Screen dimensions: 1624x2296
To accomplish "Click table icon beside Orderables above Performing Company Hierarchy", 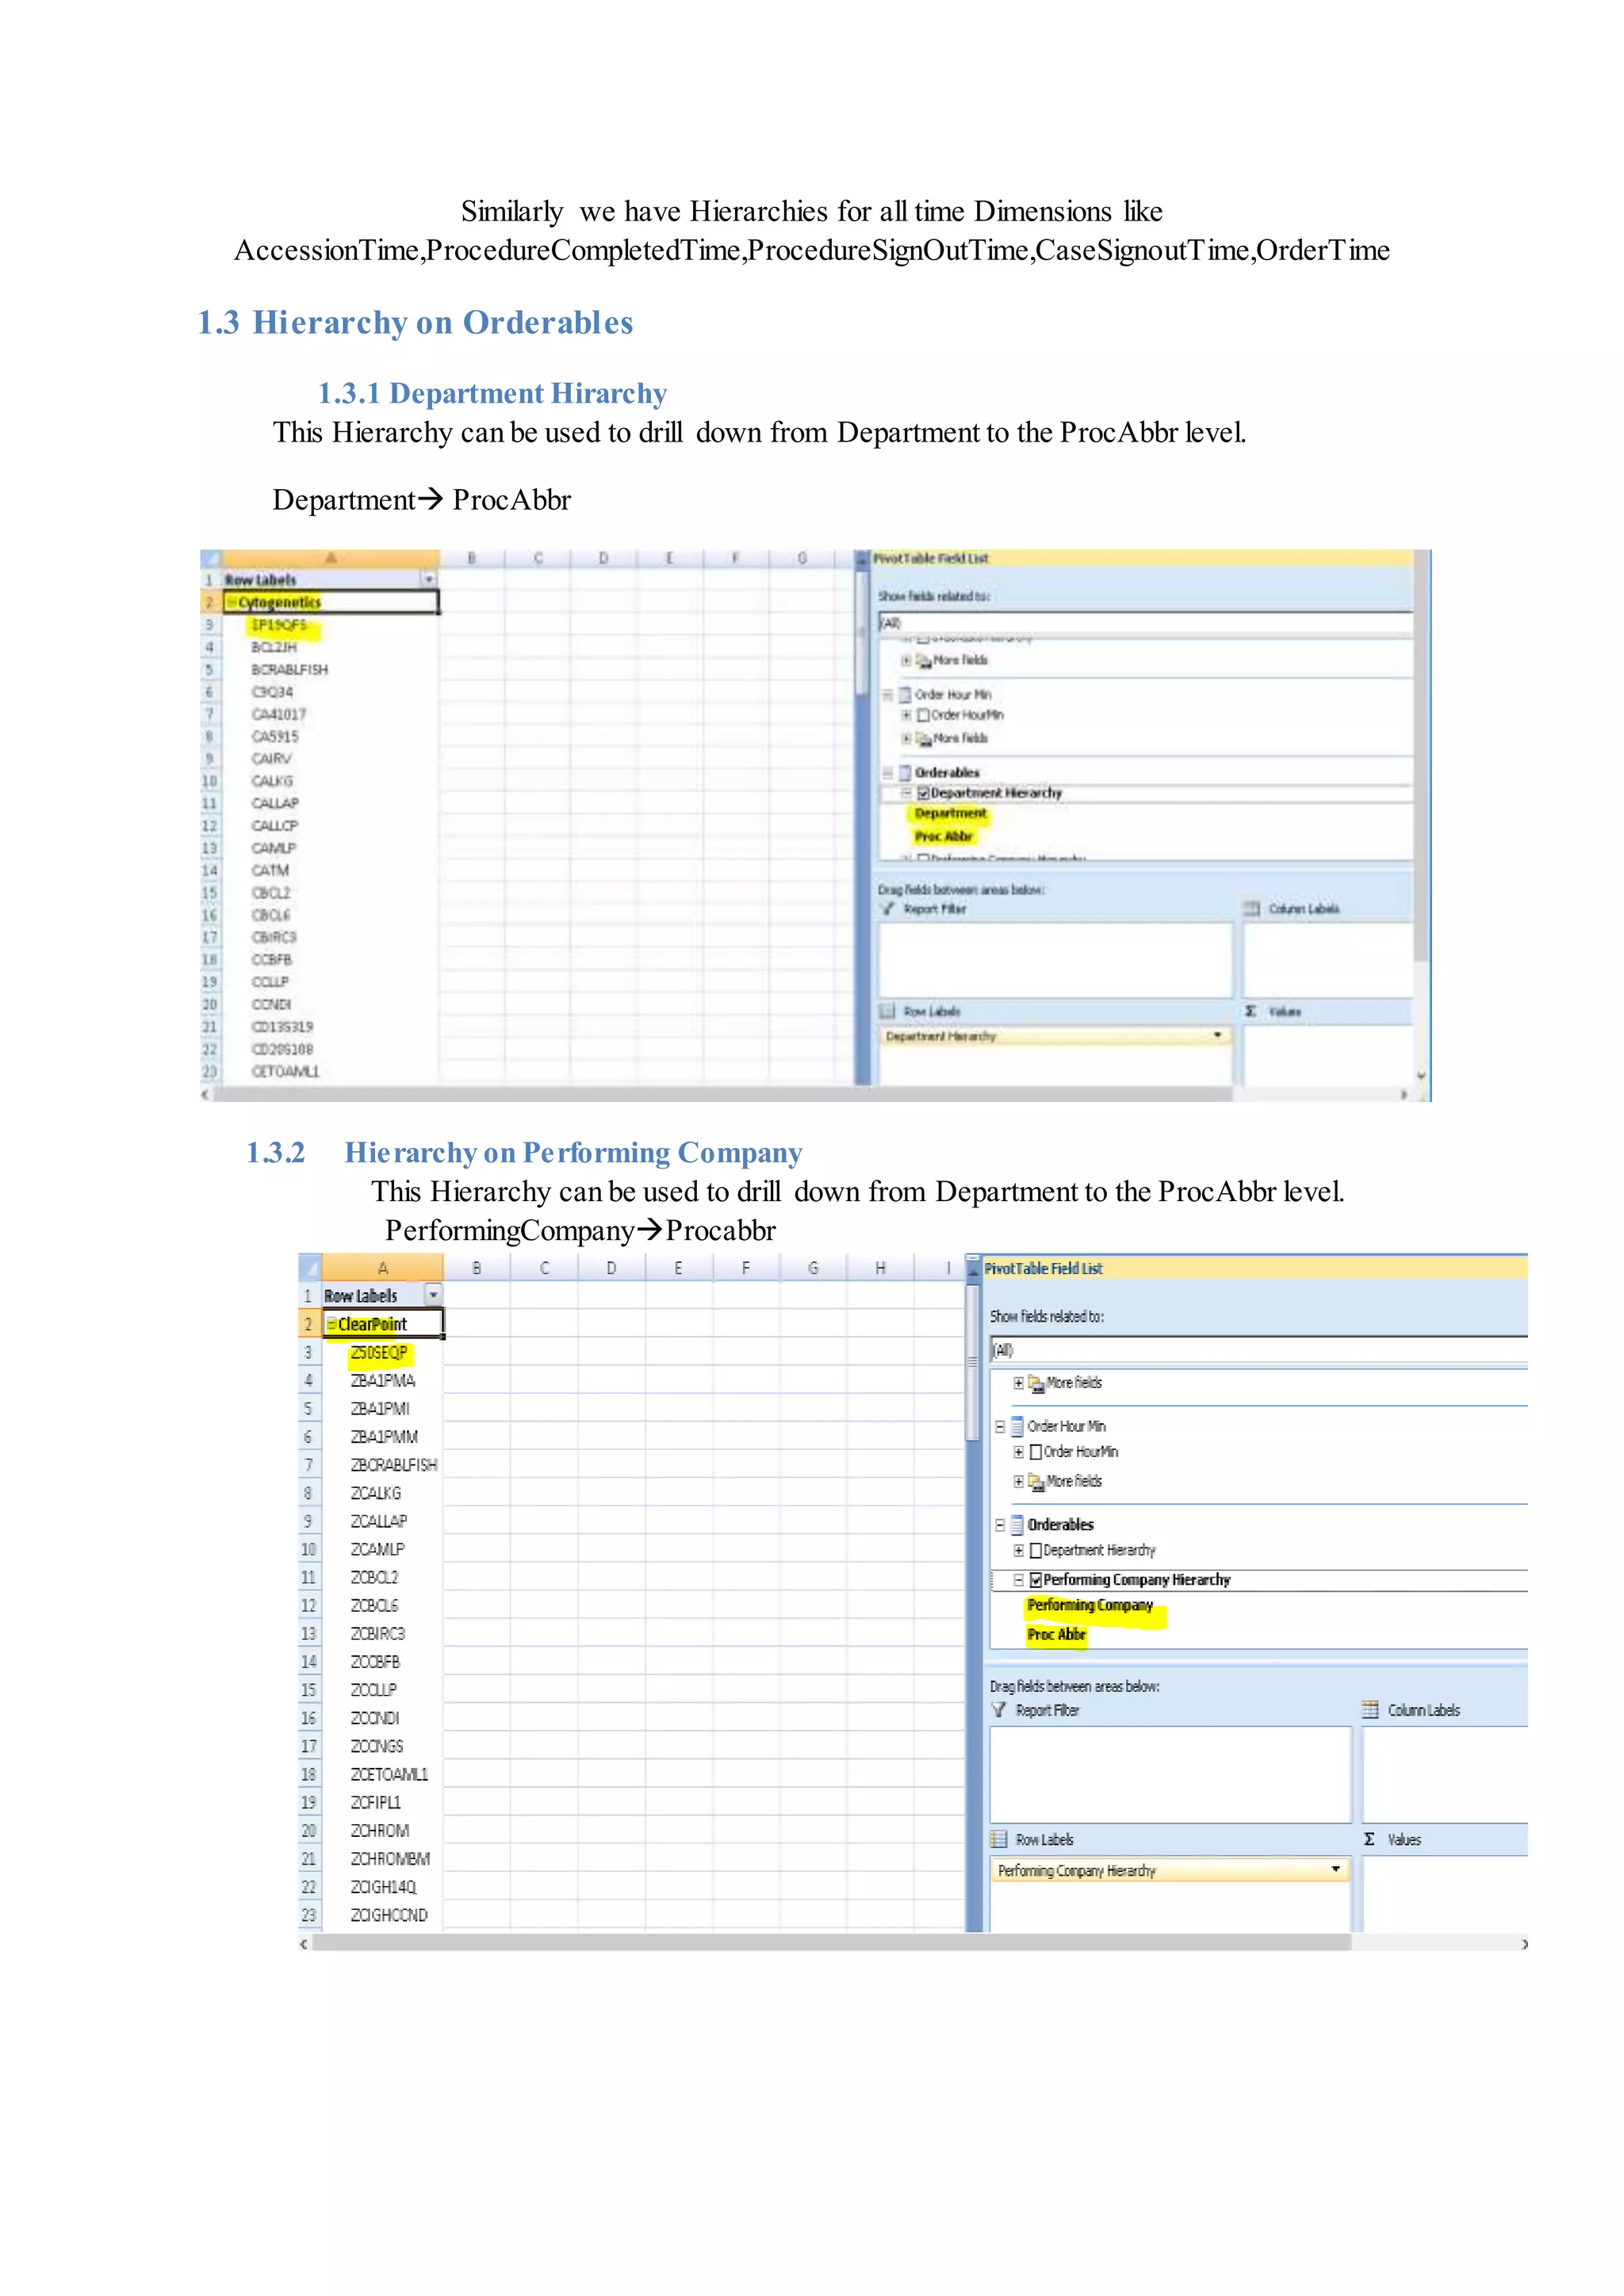I will 1017,1525.
